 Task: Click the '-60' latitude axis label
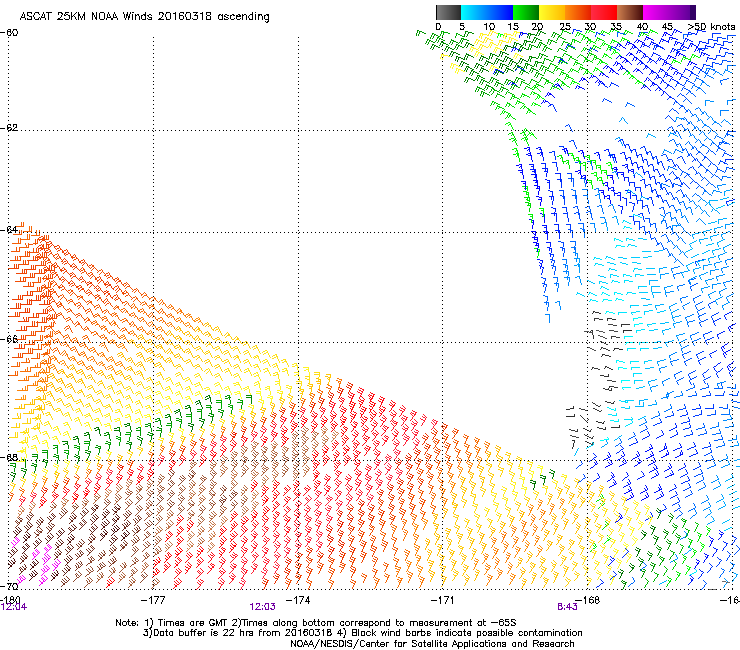(9, 33)
